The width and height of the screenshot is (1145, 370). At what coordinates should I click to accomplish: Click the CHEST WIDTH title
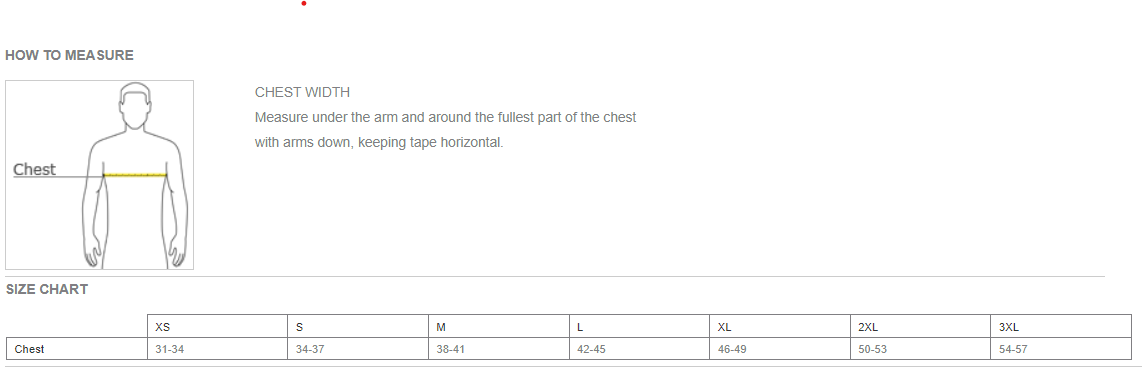302,93
